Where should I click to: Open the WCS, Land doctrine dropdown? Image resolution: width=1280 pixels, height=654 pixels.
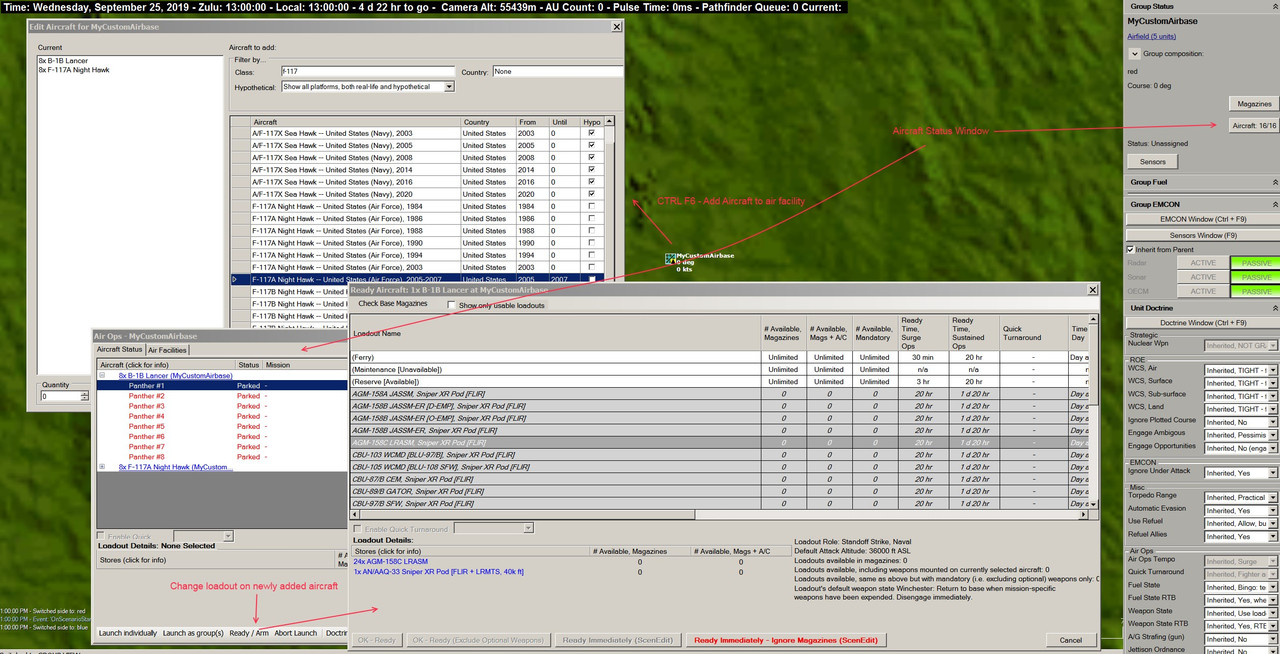1273,409
